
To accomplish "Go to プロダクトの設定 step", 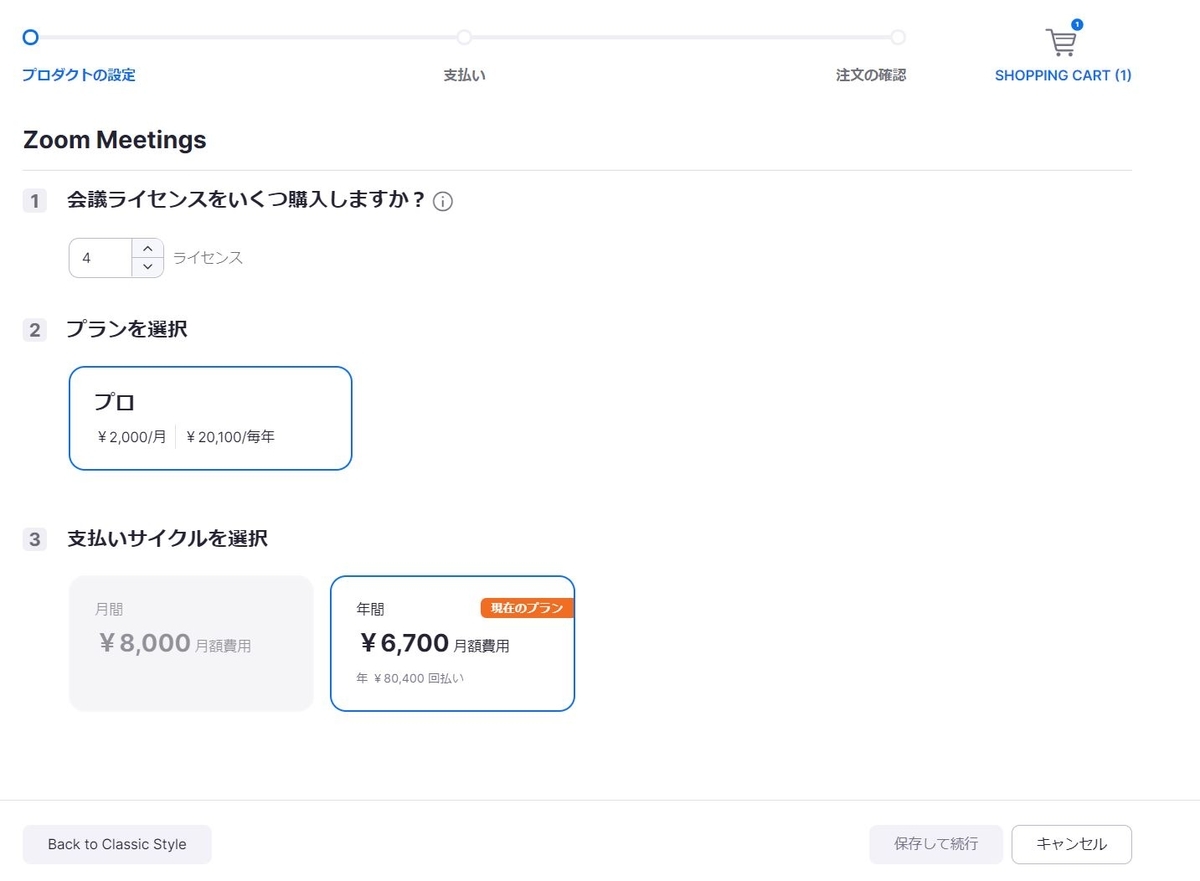I will pyautogui.click(x=79, y=75).
